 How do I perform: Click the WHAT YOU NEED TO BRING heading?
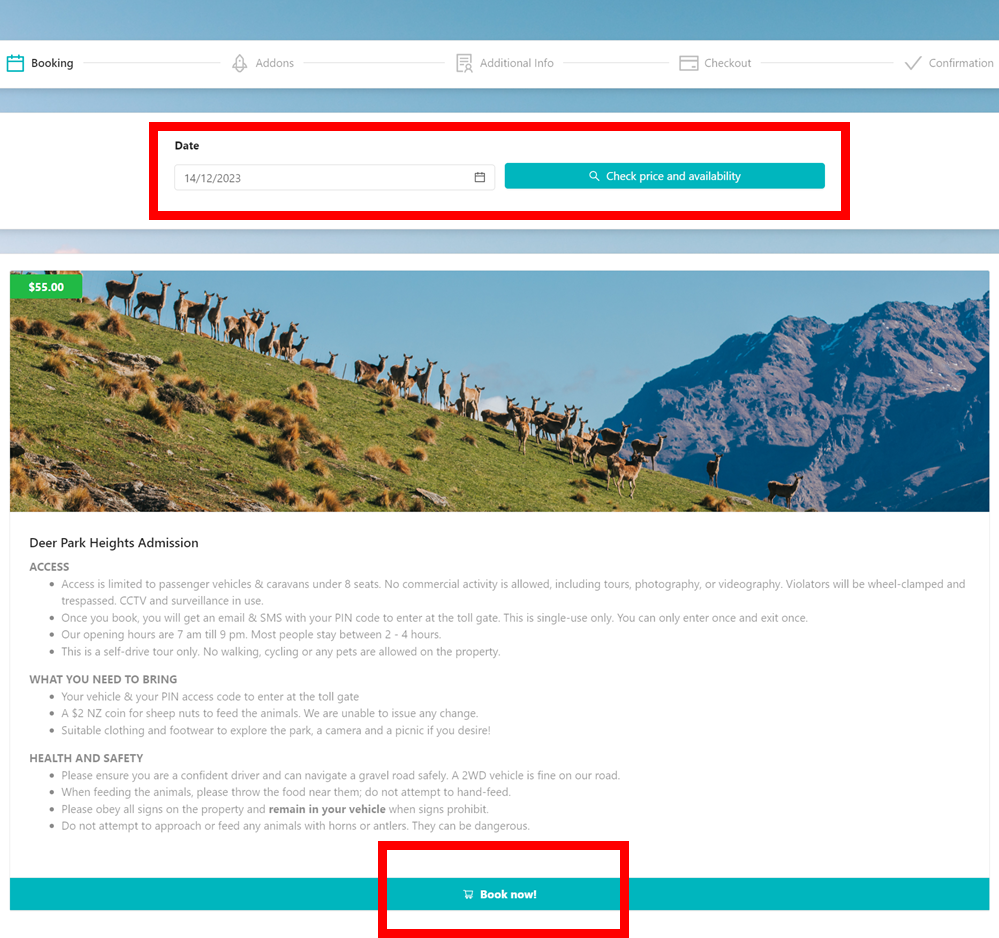click(103, 679)
